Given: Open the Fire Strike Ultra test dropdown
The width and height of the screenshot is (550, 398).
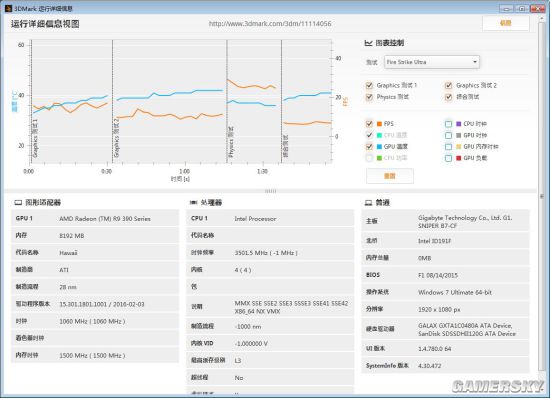Looking at the screenshot, I should click(432, 62).
